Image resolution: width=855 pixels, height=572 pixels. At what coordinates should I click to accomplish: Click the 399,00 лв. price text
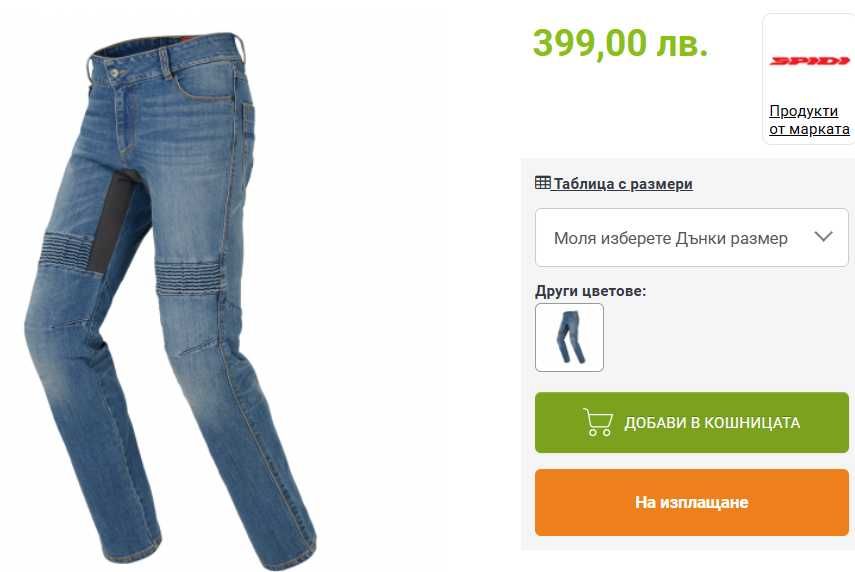tap(620, 43)
